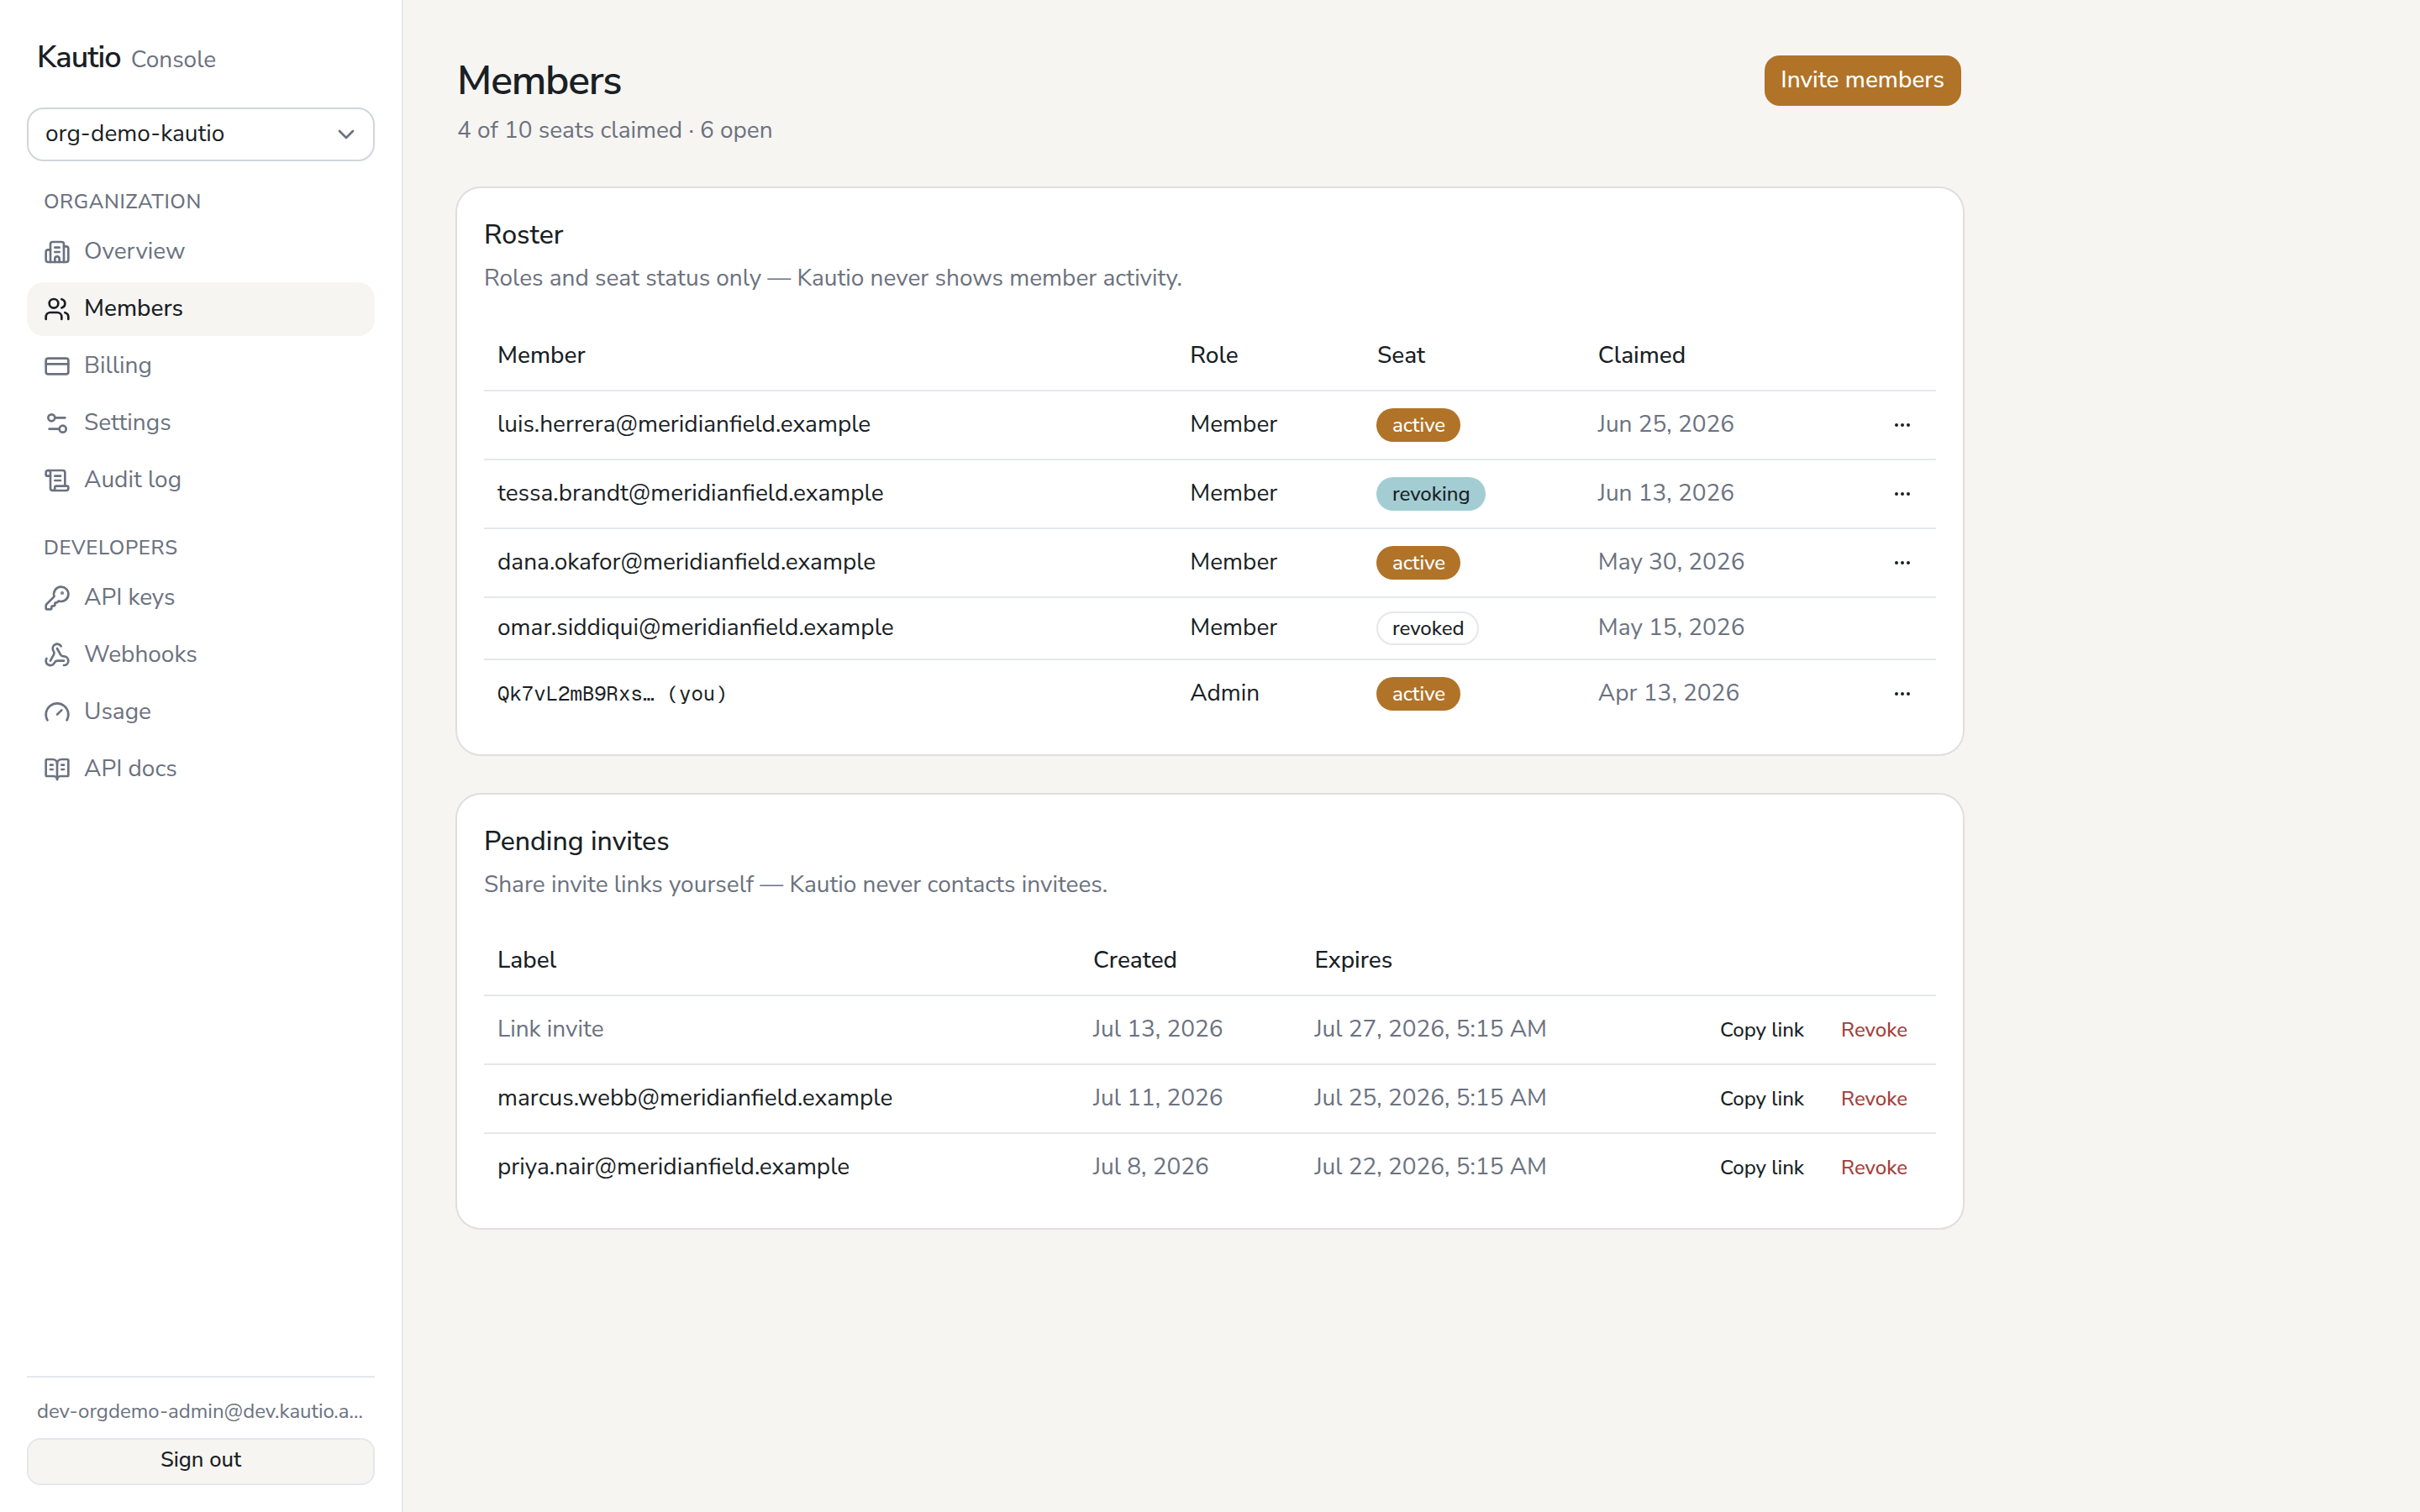The width and height of the screenshot is (2420, 1512).
Task: Open actions menu for luis.herrera row
Action: (1902, 425)
